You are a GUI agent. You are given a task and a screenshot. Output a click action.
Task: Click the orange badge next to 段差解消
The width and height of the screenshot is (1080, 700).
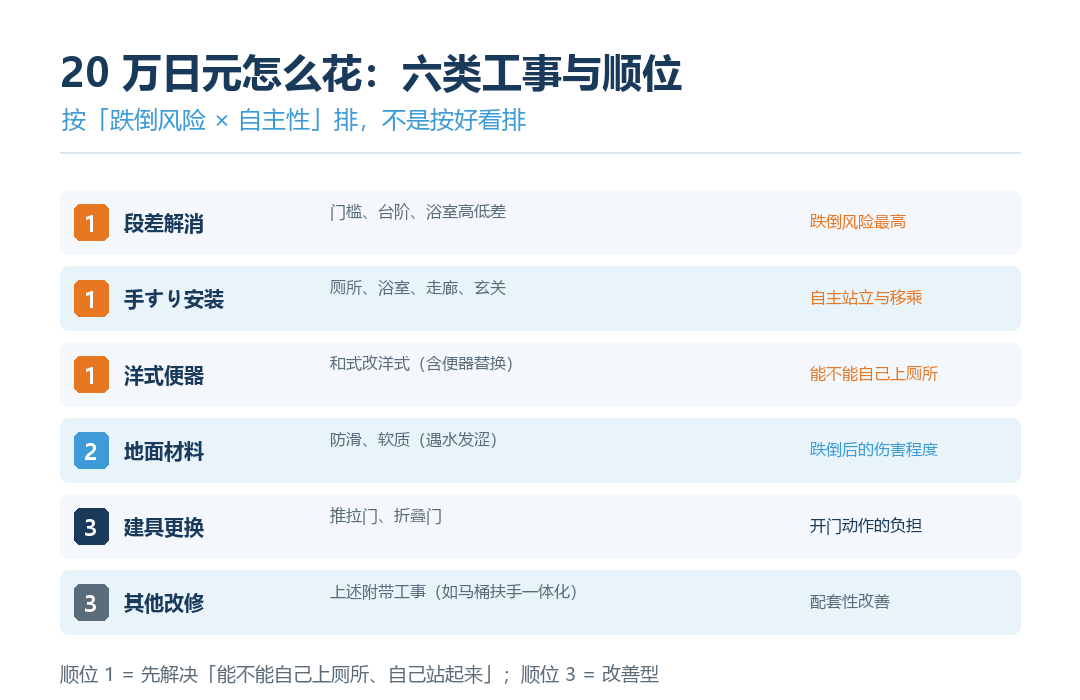[92, 223]
